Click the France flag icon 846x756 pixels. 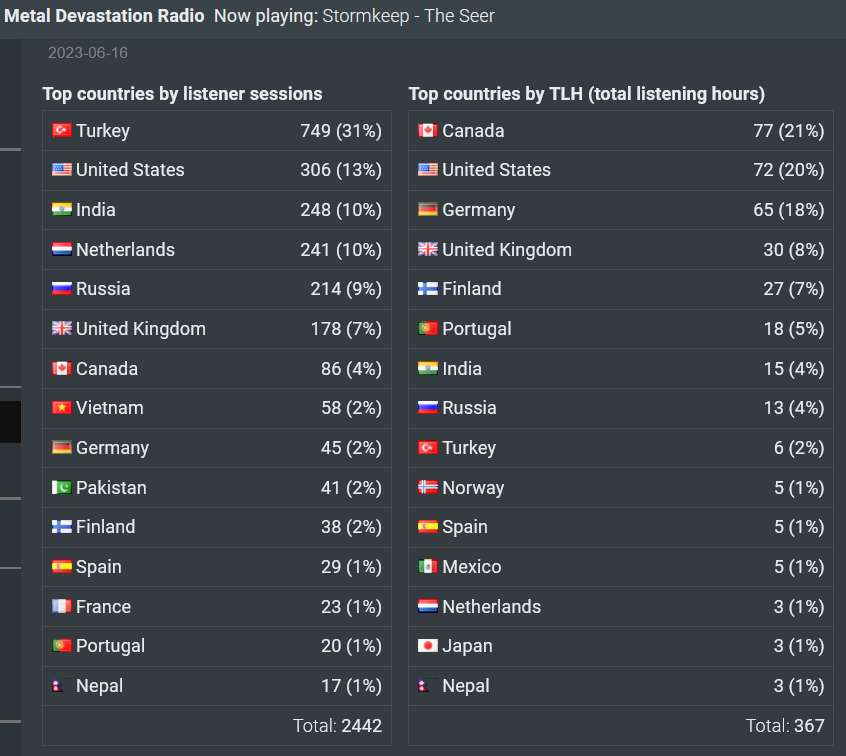tap(62, 606)
